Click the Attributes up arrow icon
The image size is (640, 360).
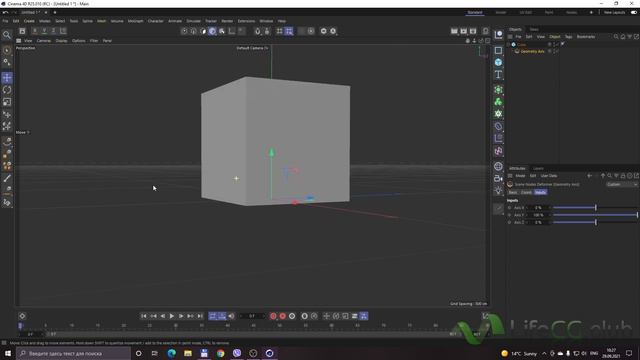tap(603, 176)
